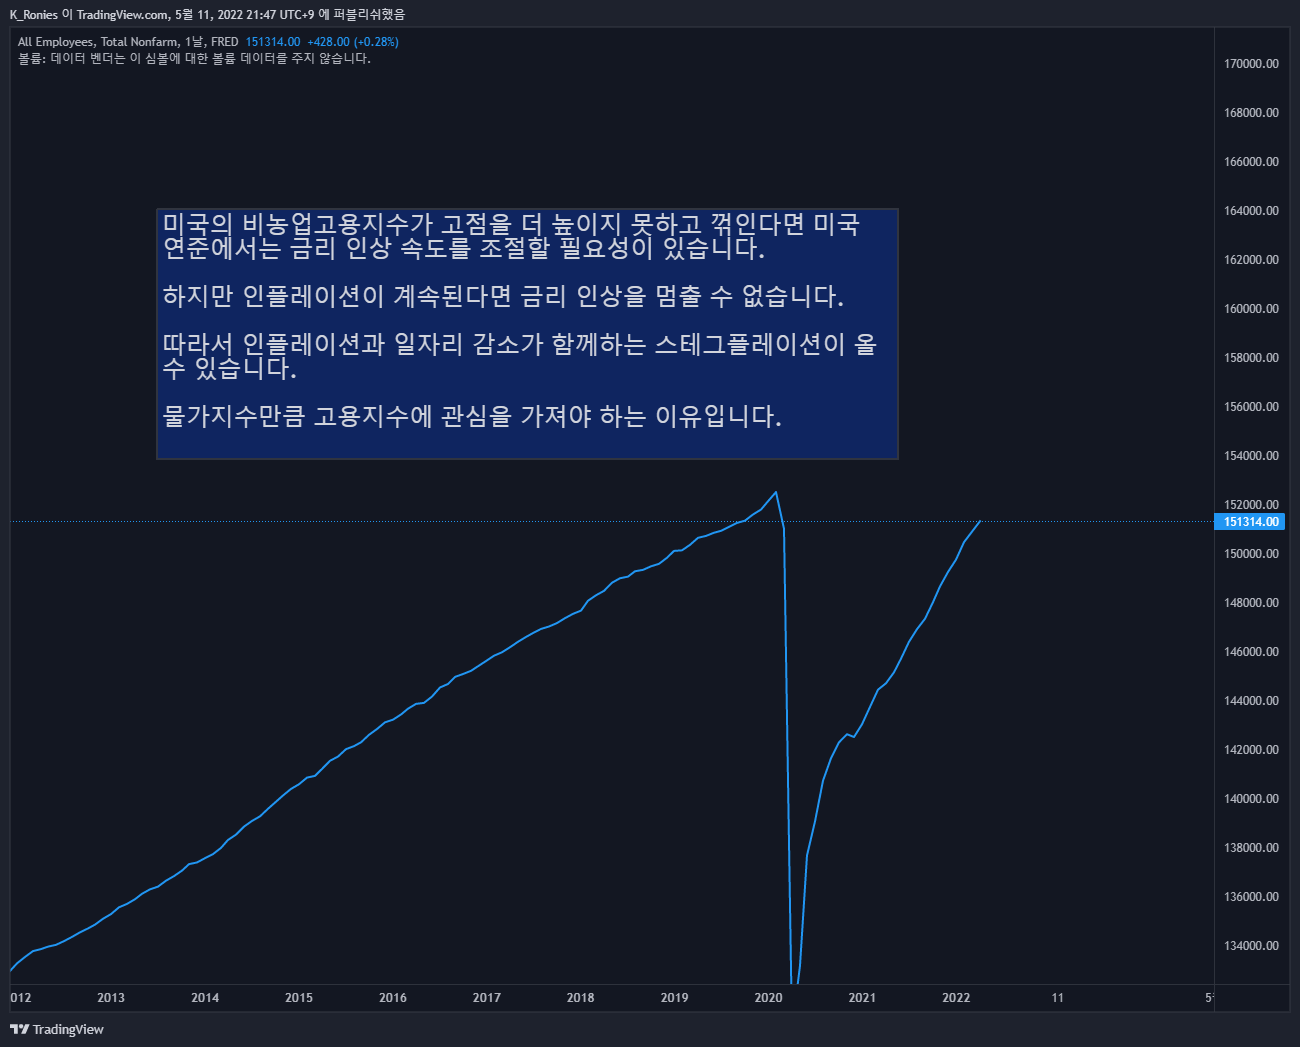Click the 158000.00 price axis label
The width and height of the screenshot is (1300, 1047).
1251,358
